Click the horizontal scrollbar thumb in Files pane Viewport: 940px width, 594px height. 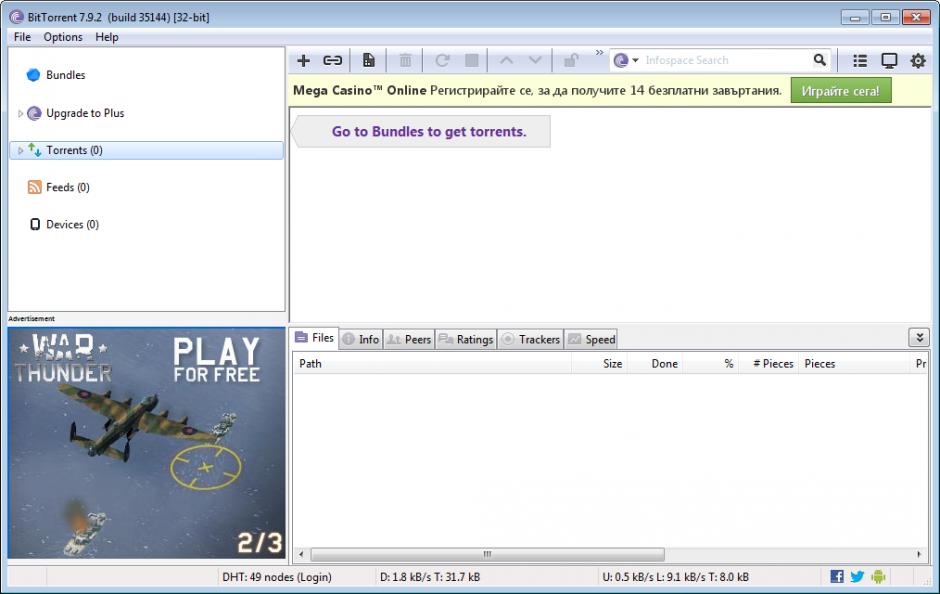coord(487,554)
